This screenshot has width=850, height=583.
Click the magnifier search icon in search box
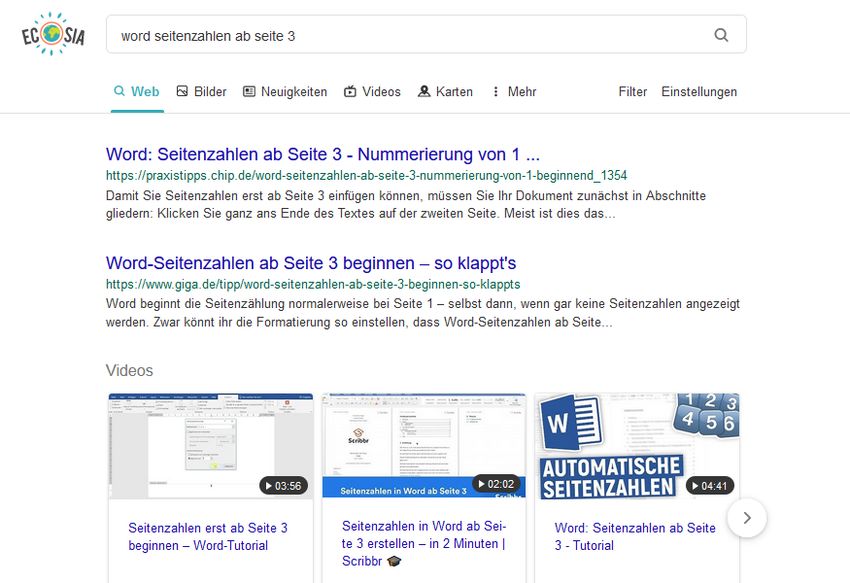(721, 35)
